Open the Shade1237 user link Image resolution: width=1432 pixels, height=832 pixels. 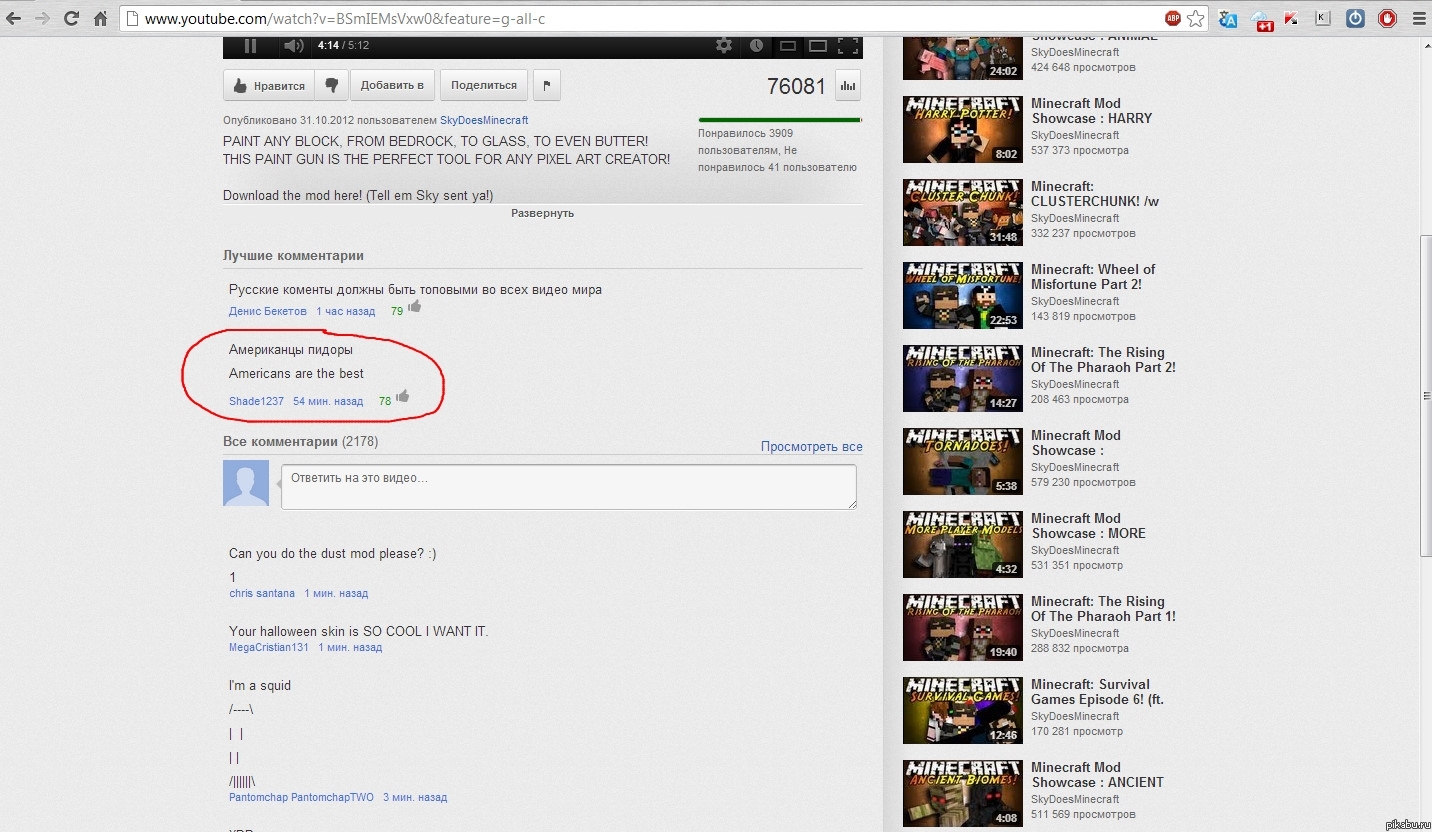tap(256, 401)
